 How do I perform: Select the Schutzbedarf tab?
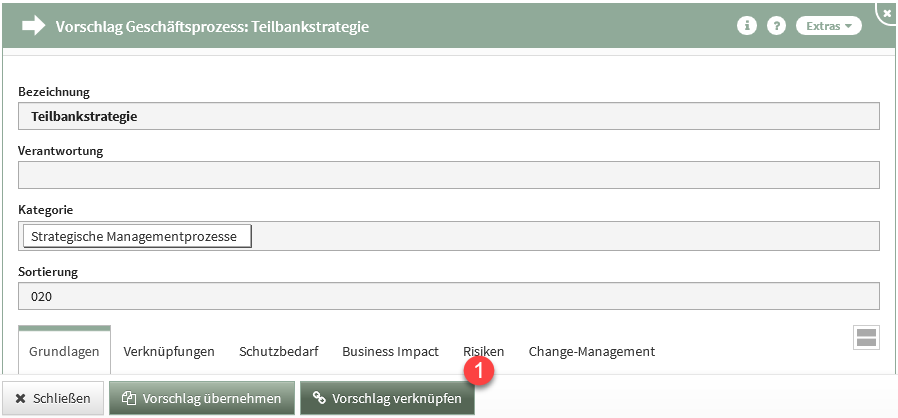point(278,352)
